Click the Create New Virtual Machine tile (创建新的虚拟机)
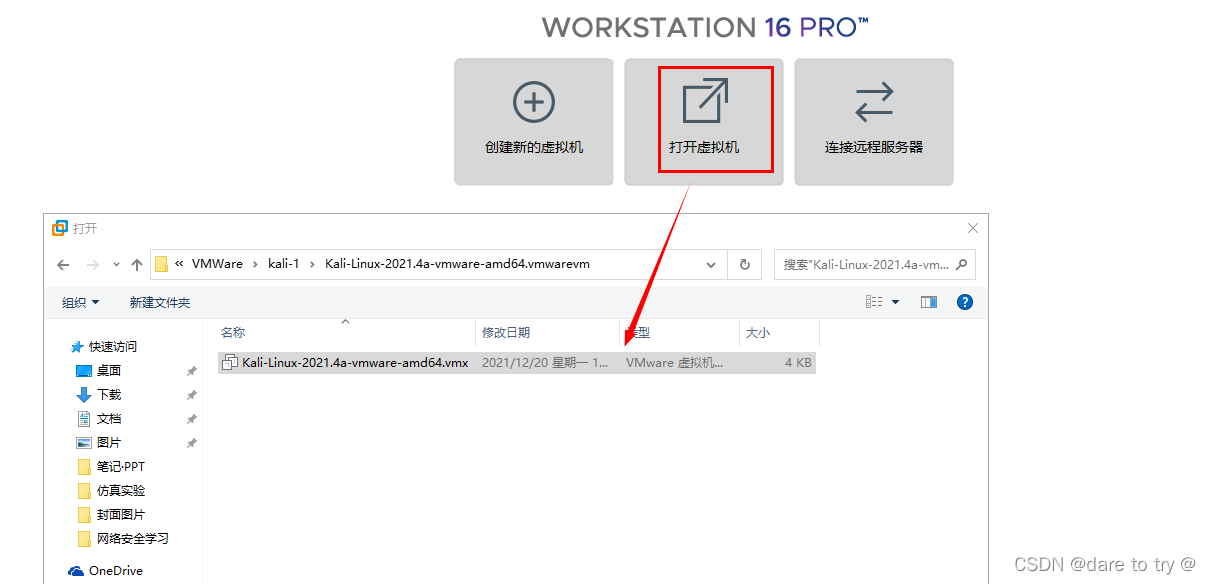Viewport: 1211px width, 584px height. (x=533, y=121)
